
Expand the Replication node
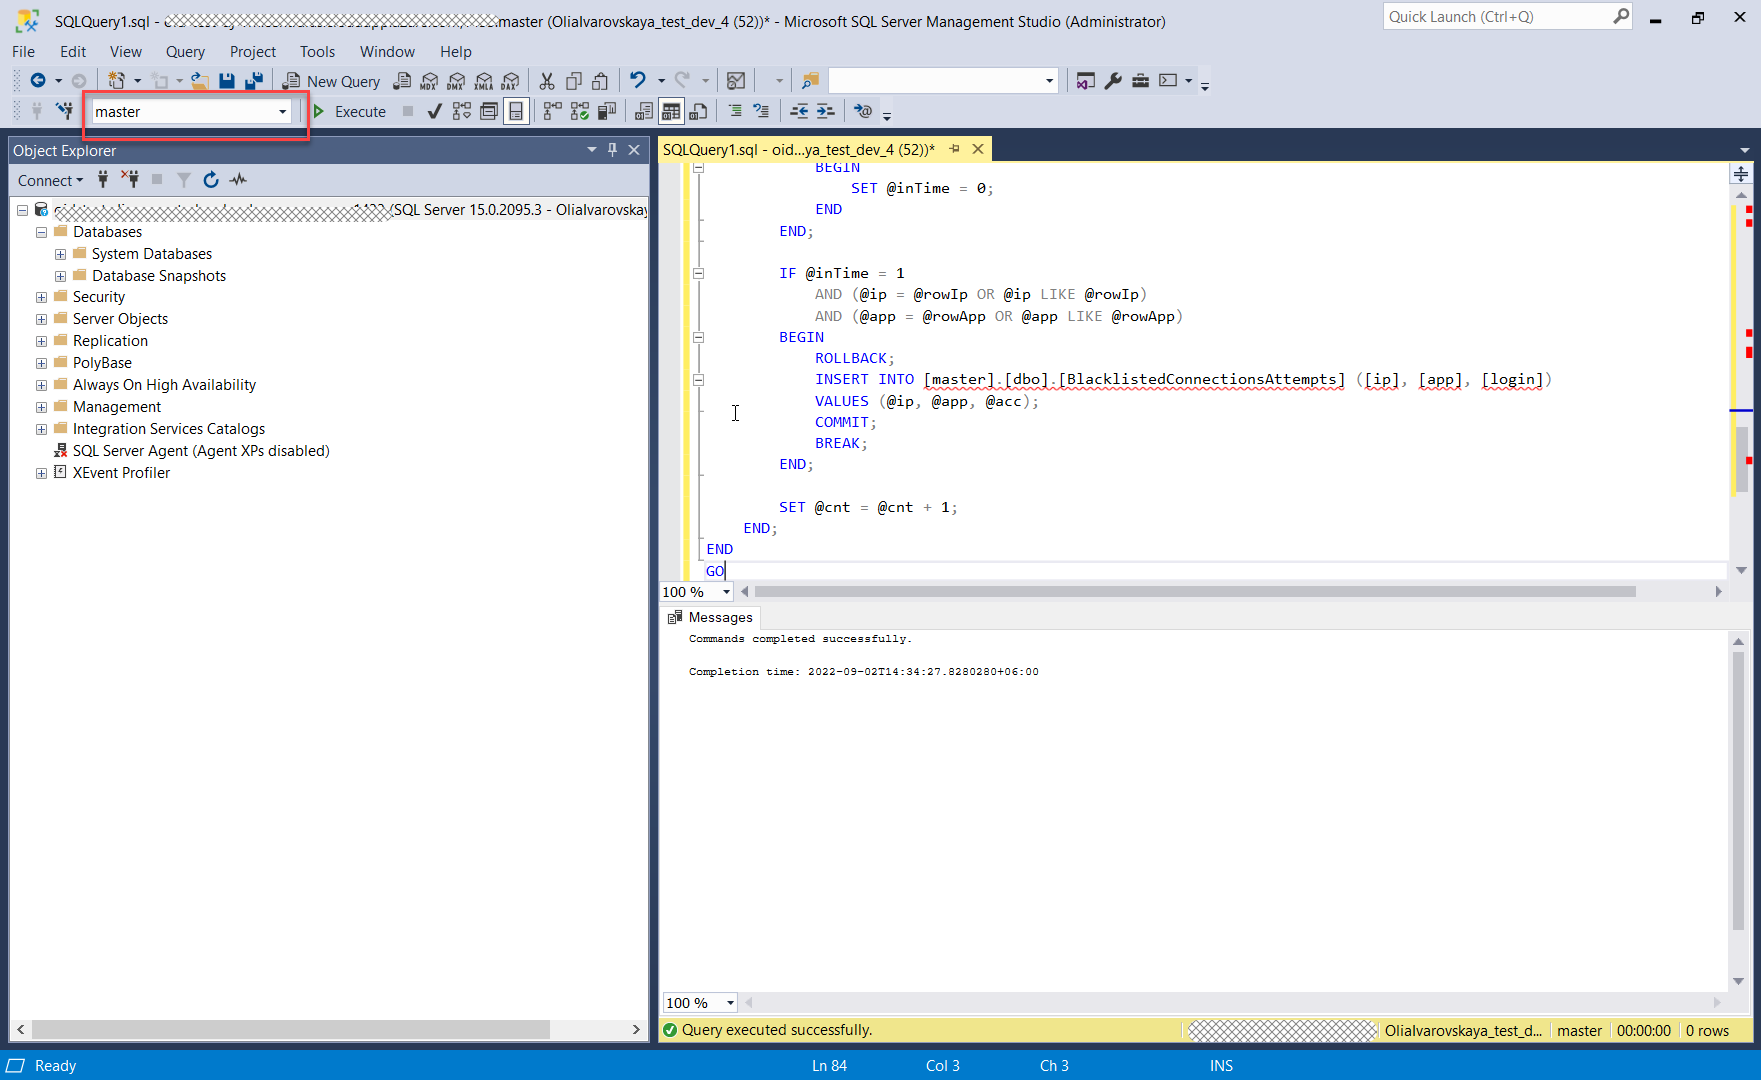41,341
